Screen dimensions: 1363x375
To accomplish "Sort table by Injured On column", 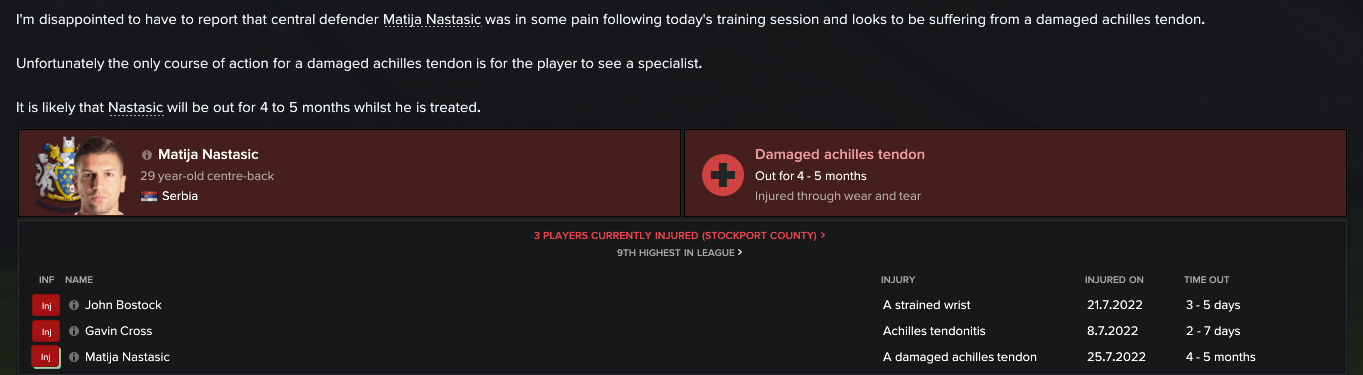I will 1114,280.
